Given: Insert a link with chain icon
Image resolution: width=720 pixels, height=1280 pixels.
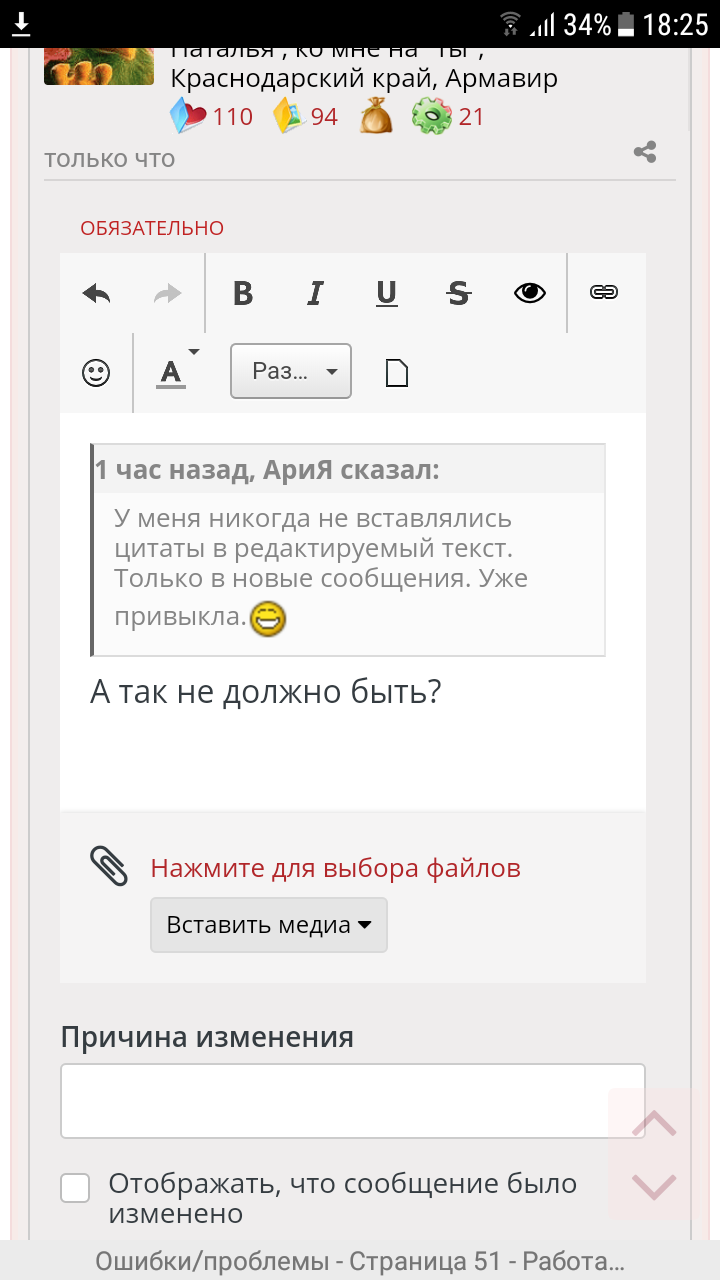Looking at the screenshot, I should (x=604, y=292).
